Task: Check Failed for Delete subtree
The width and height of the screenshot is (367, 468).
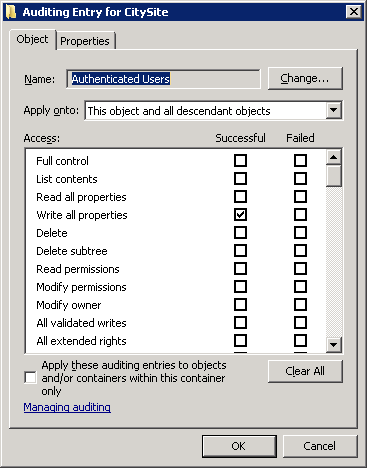Action: (300, 251)
